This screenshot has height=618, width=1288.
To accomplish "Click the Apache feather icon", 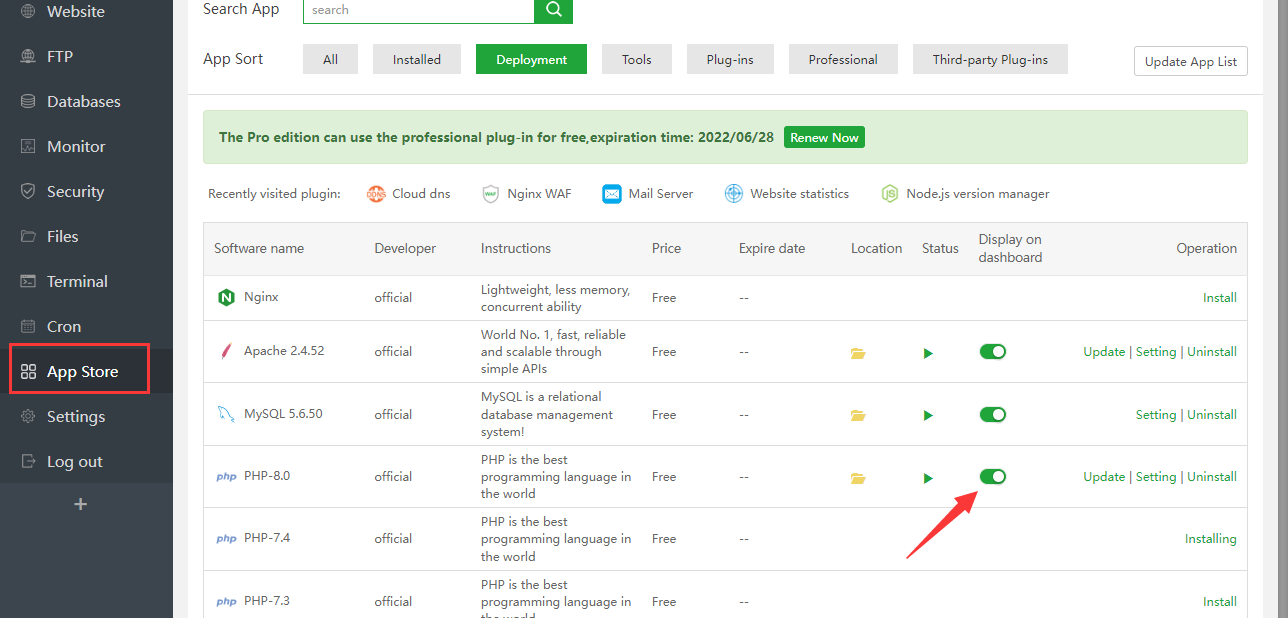I will click(x=226, y=351).
